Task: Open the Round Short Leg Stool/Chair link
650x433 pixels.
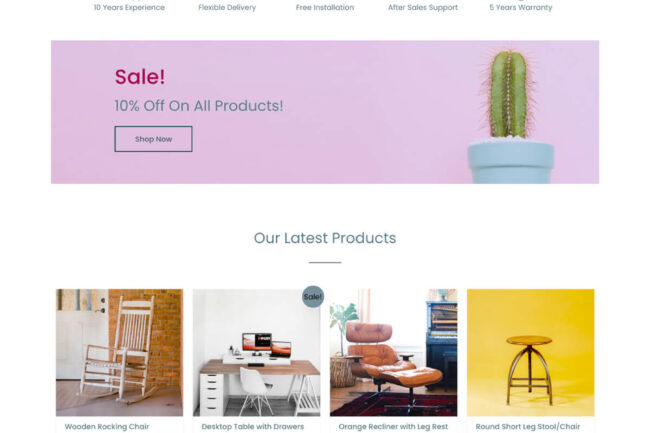Action: 528,426
